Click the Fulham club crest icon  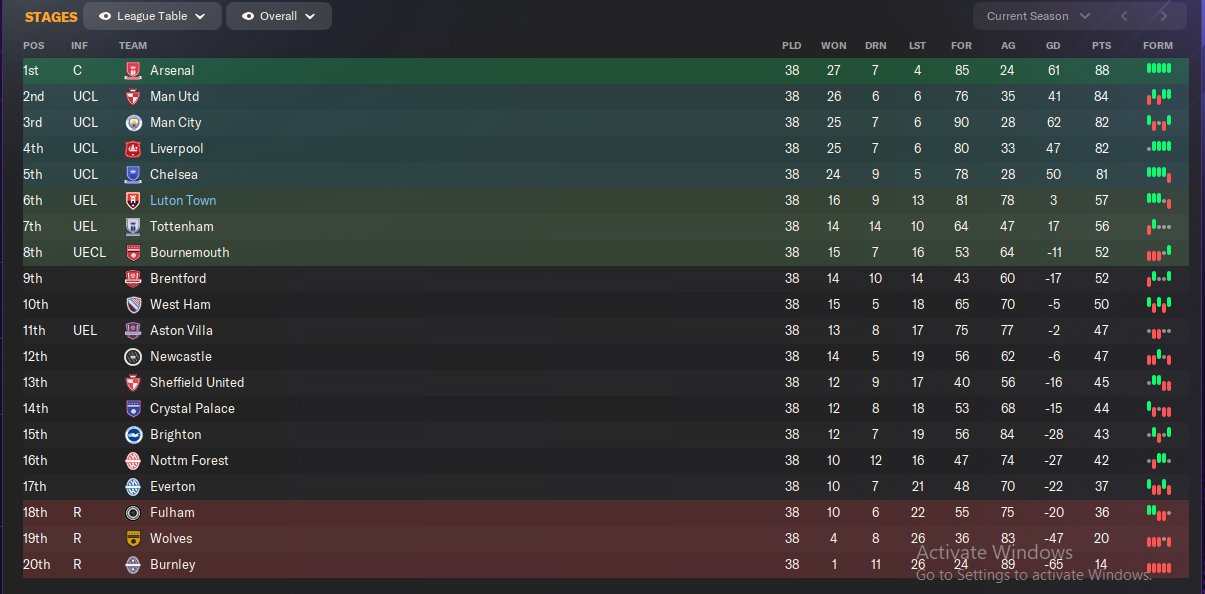pyautogui.click(x=133, y=513)
